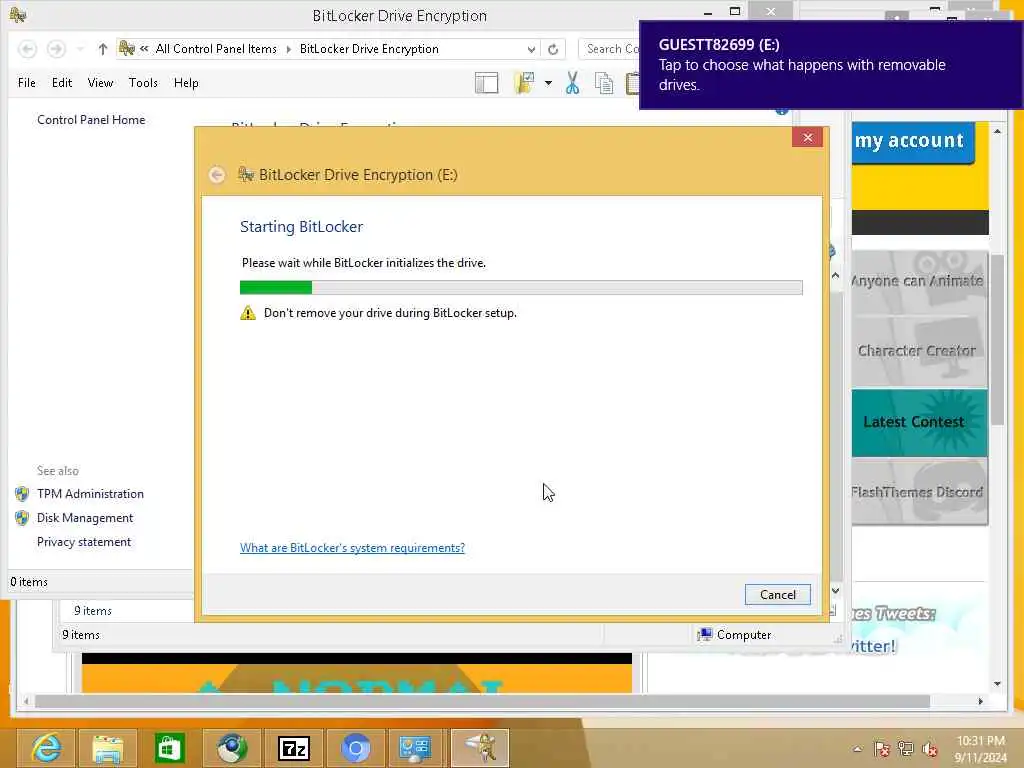The image size is (1024, 768).
Task: Open the View menu
Action: click(101, 83)
